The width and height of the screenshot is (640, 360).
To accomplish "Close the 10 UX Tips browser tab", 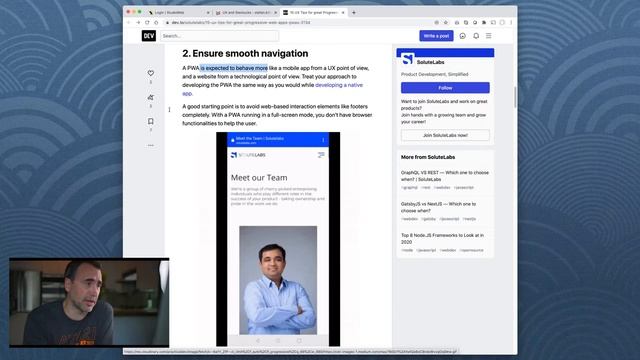I will pos(343,13).
